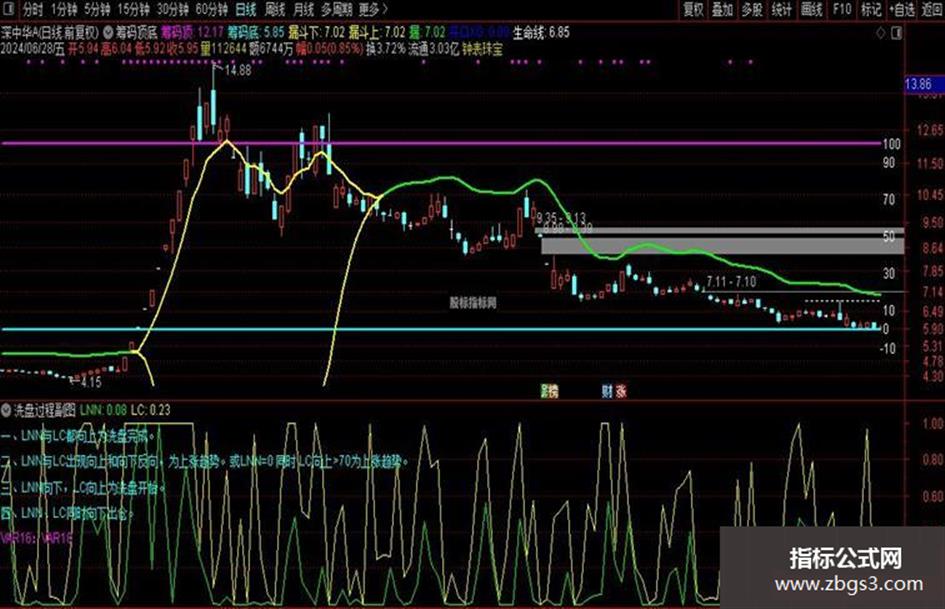Open settings icon next to 筹码顶底 indicator
Image resolution: width=945 pixels, height=609 pixels.
coord(108,32)
